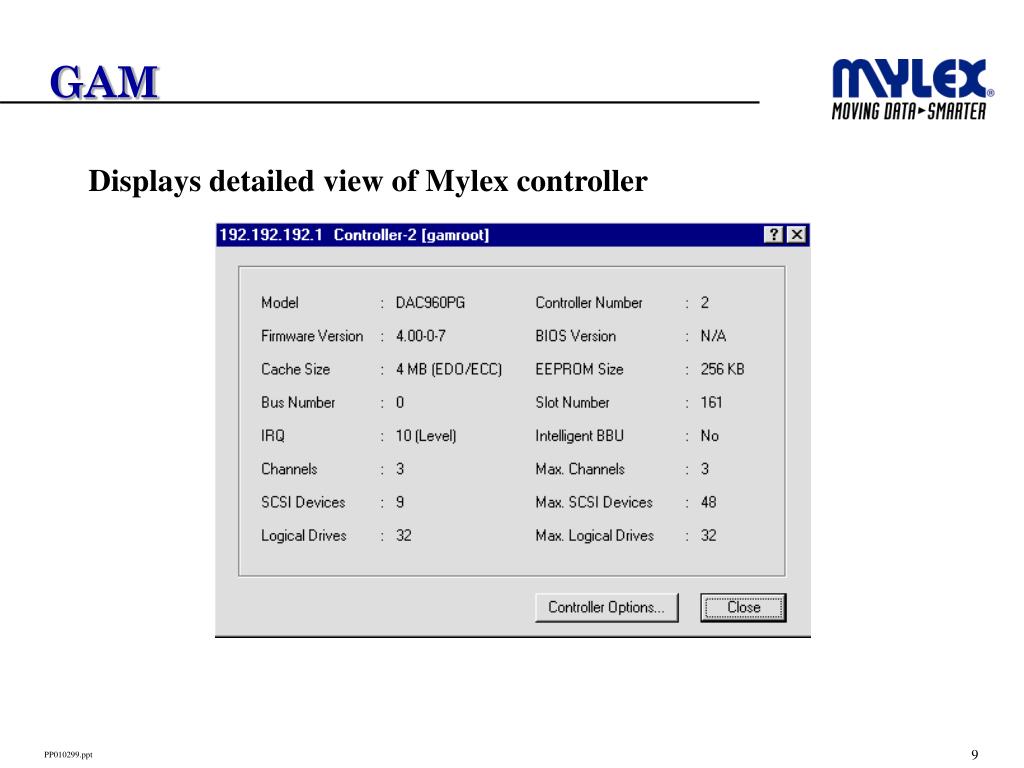The height and width of the screenshot is (768, 1024).
Task: Click the Max. SCSI Devices value 48
Action: coord(709,502)
